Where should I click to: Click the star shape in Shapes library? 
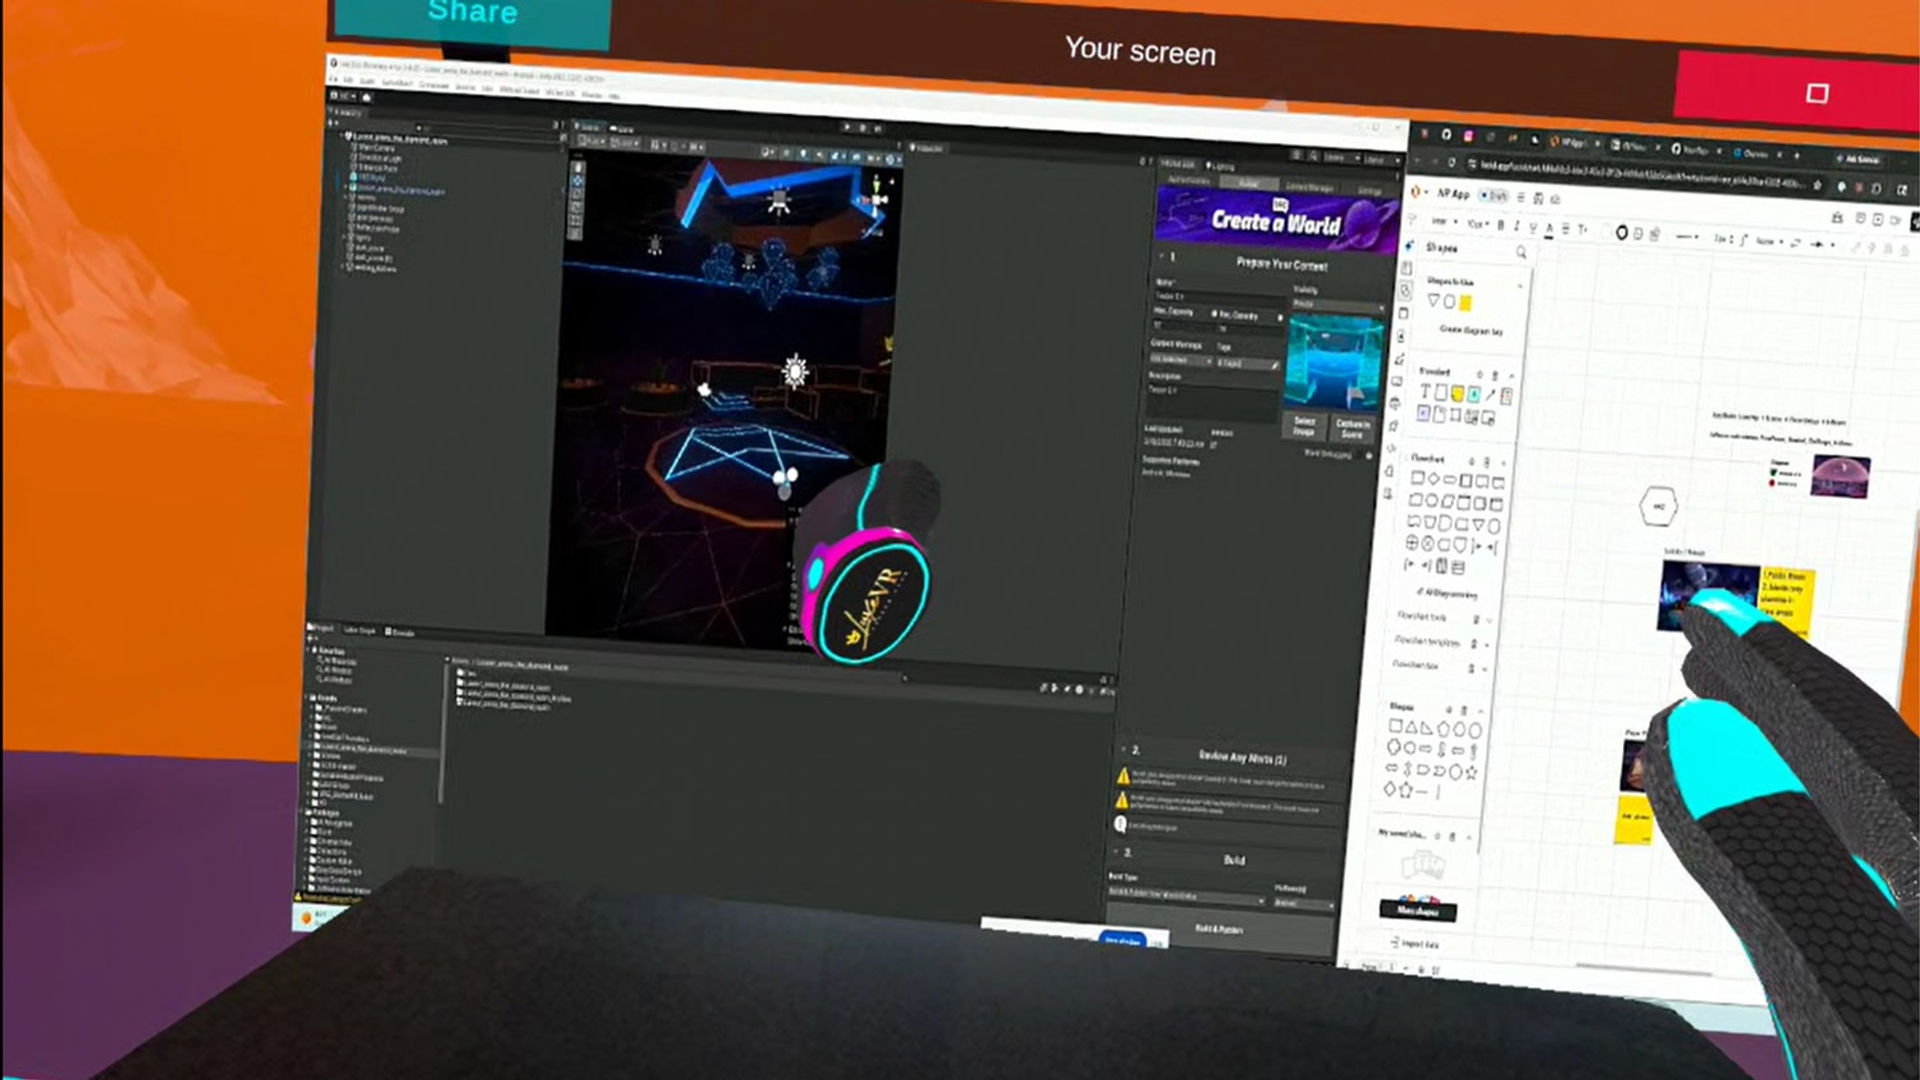pyautogui.click(x=1471, y=772)
